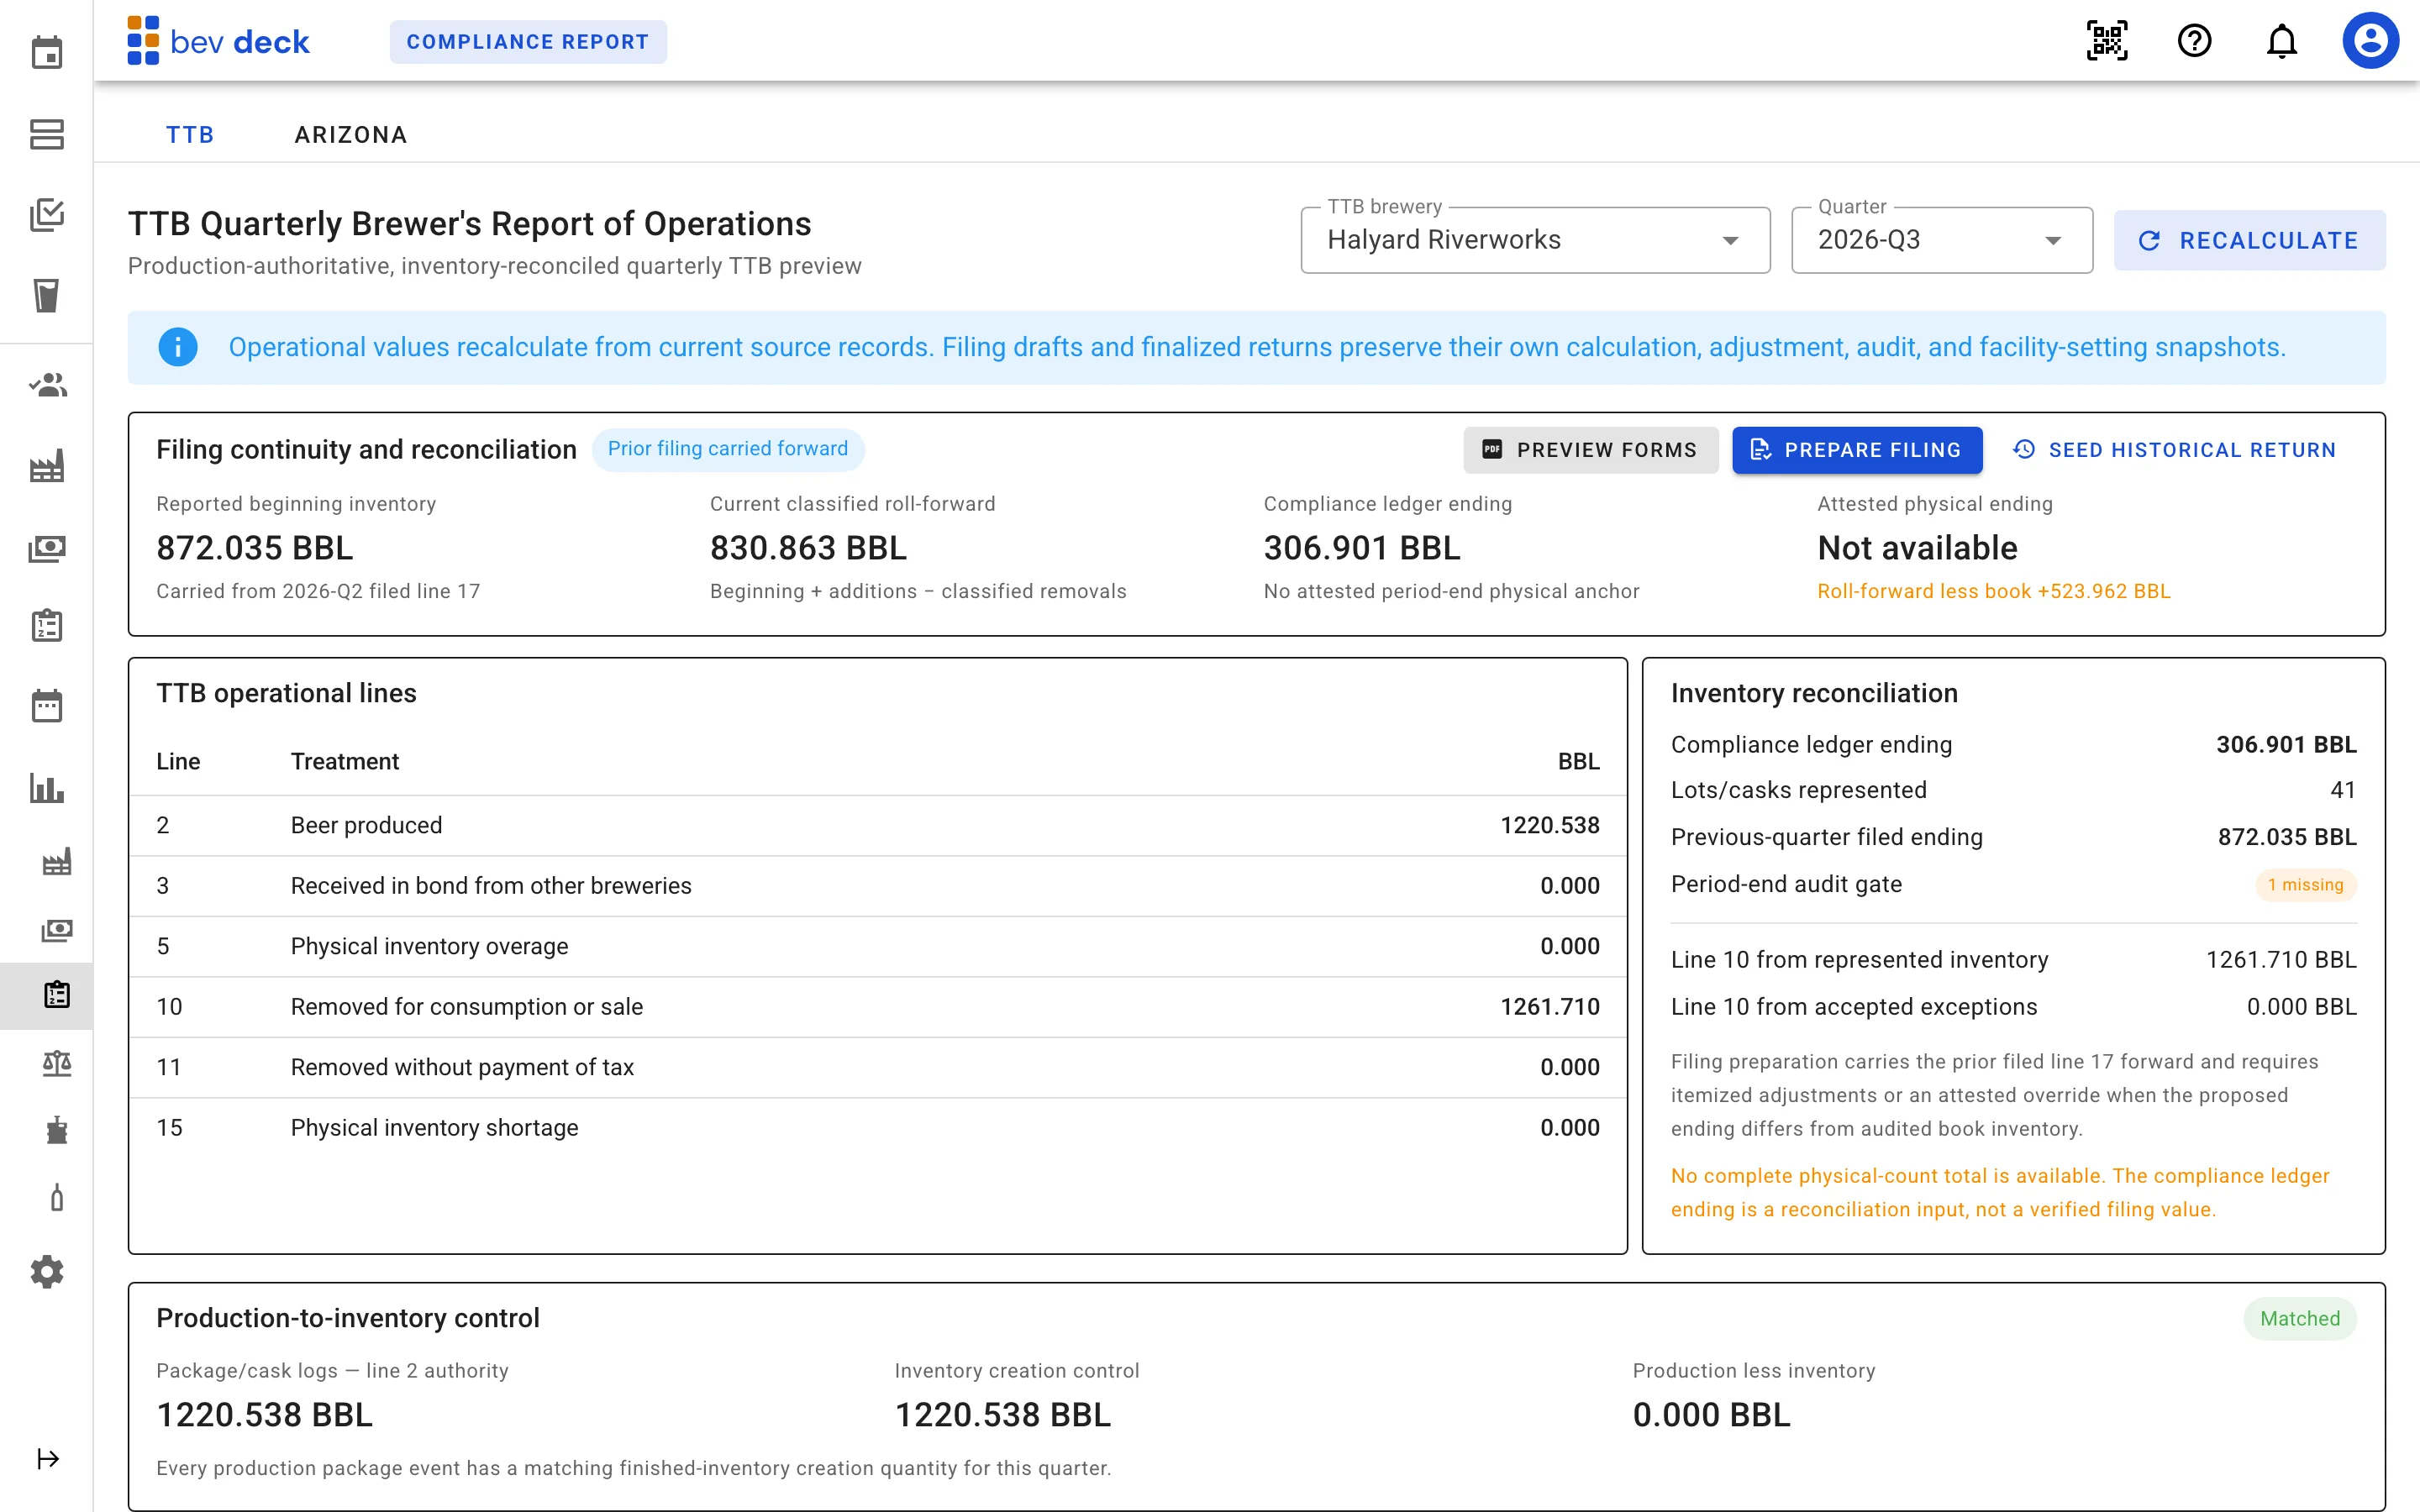
Task: Select the bottle icon in the sidebar
Action: click(56, 1197)
